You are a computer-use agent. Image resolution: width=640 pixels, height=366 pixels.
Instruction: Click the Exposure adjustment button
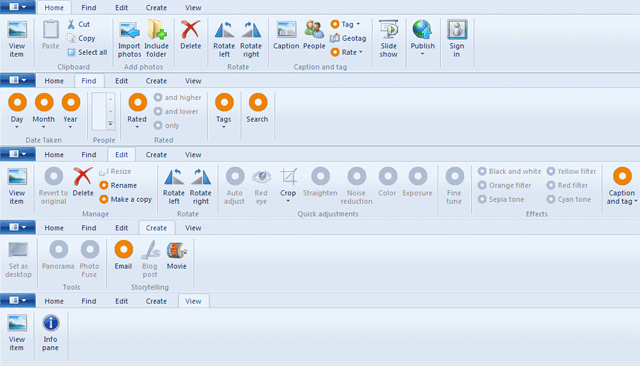[x=418, y=182]
